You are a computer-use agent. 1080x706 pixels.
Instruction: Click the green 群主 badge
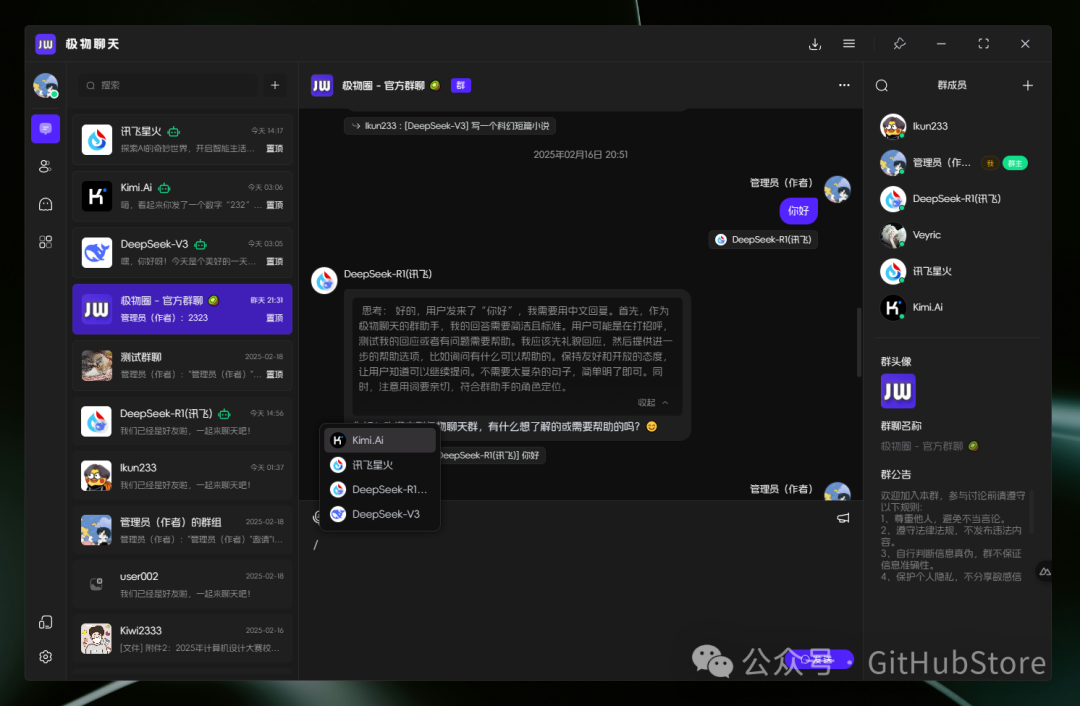coord(1015,163)
